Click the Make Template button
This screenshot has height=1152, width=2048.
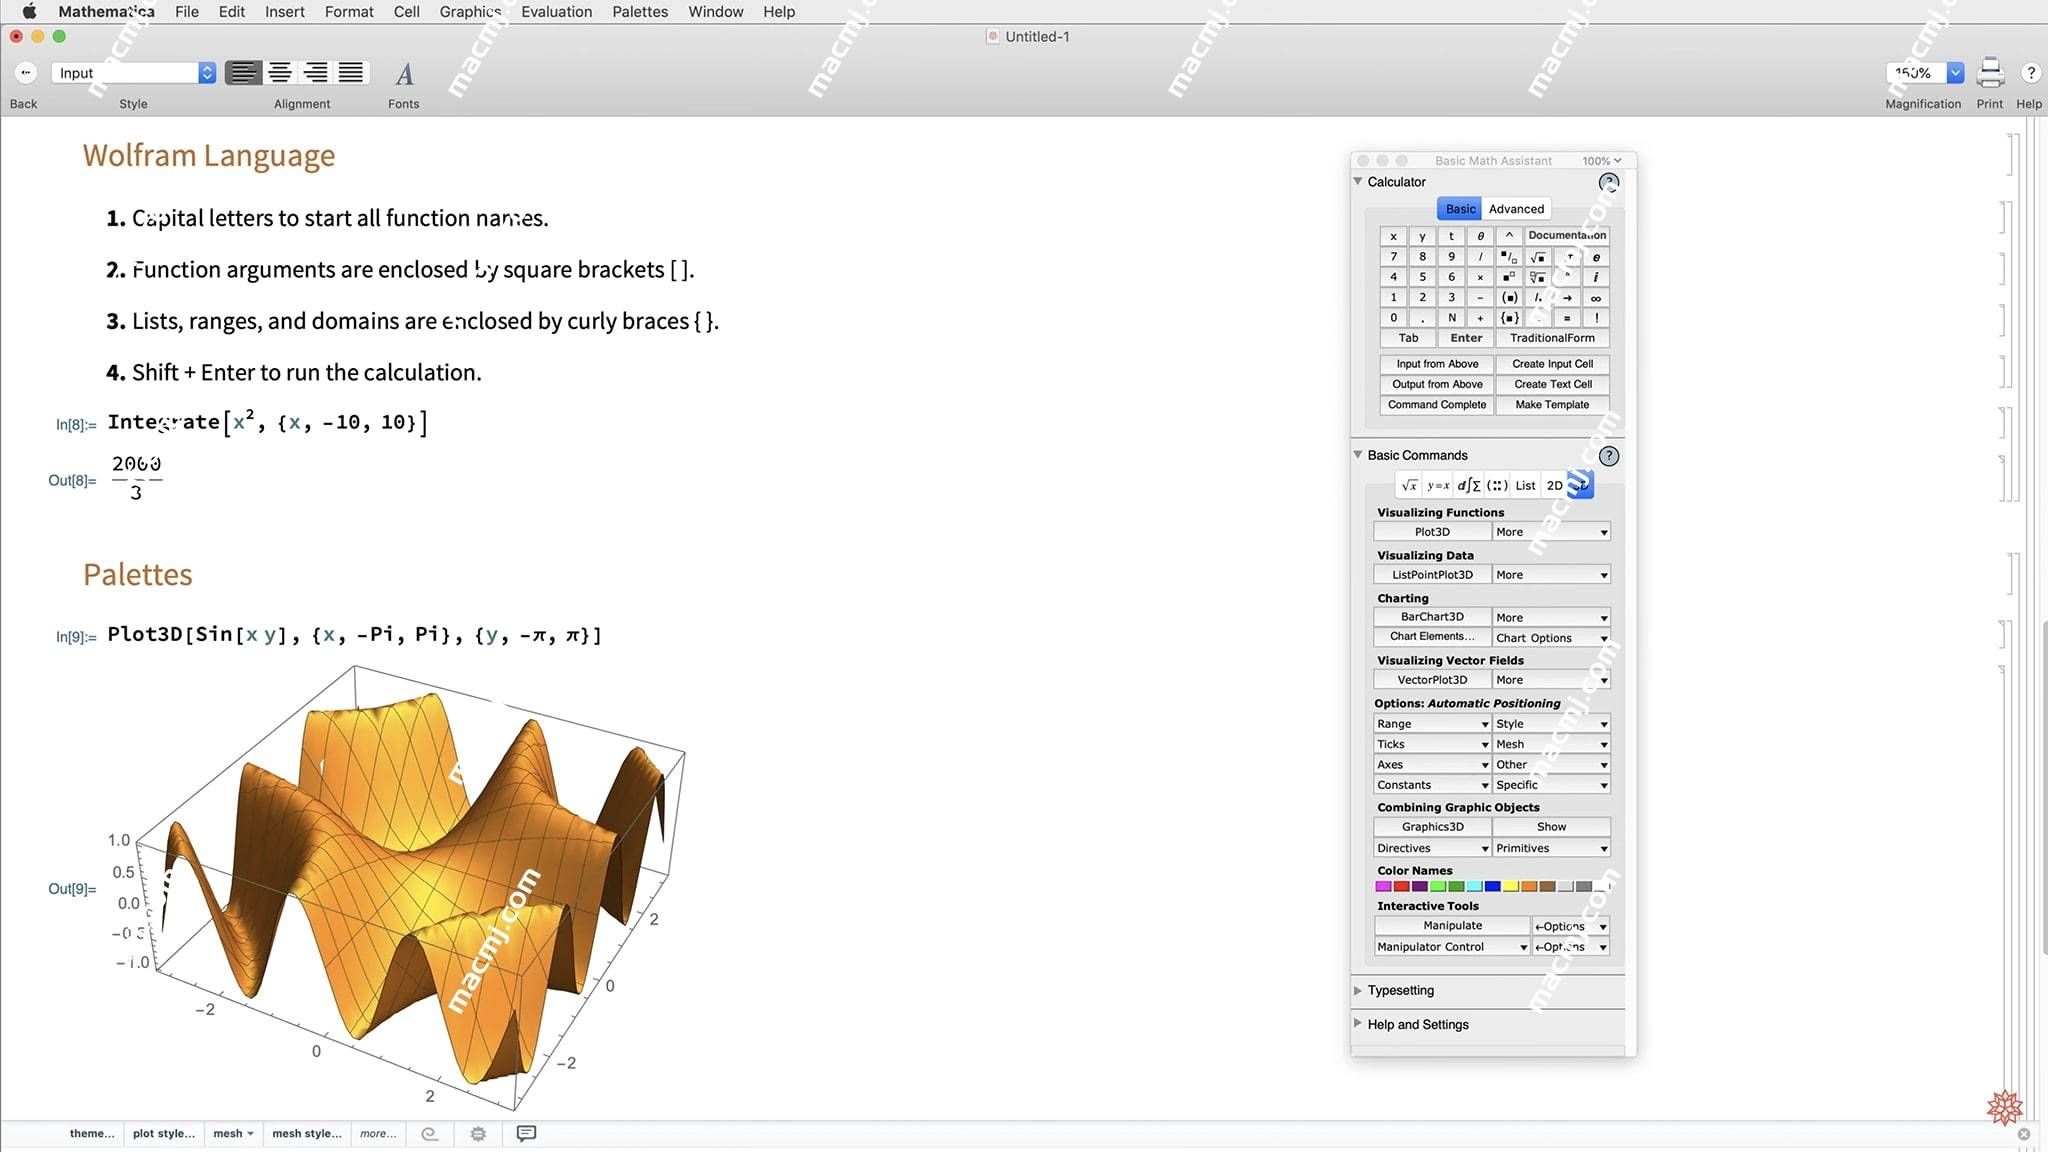point(1551,404)
